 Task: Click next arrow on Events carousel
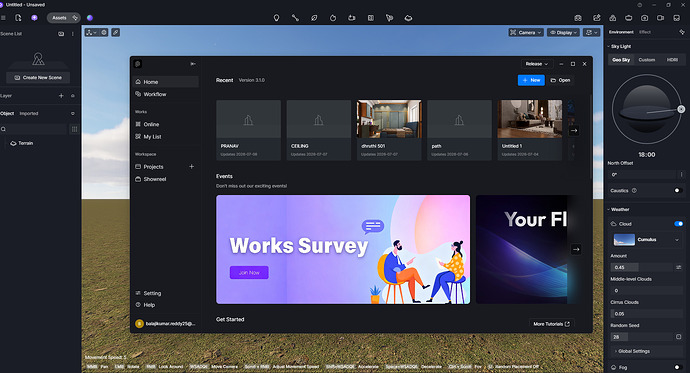click(576, 249)
